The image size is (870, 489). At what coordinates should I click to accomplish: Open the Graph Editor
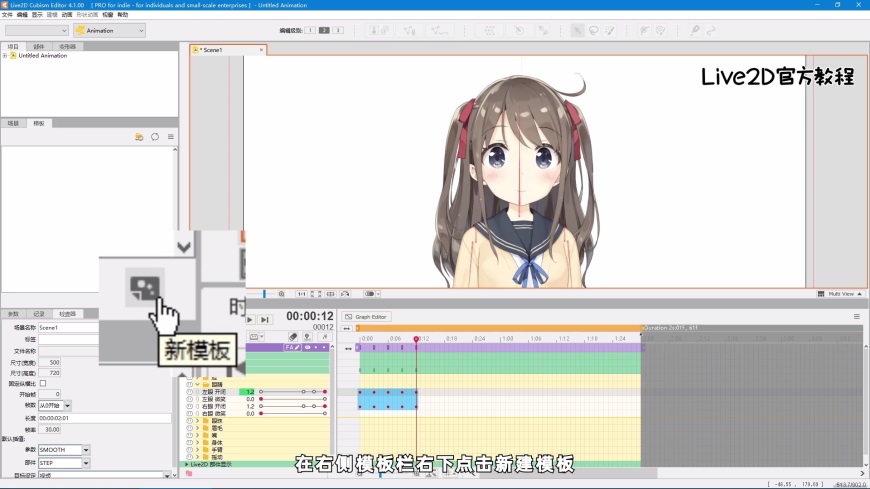point(366,317)
